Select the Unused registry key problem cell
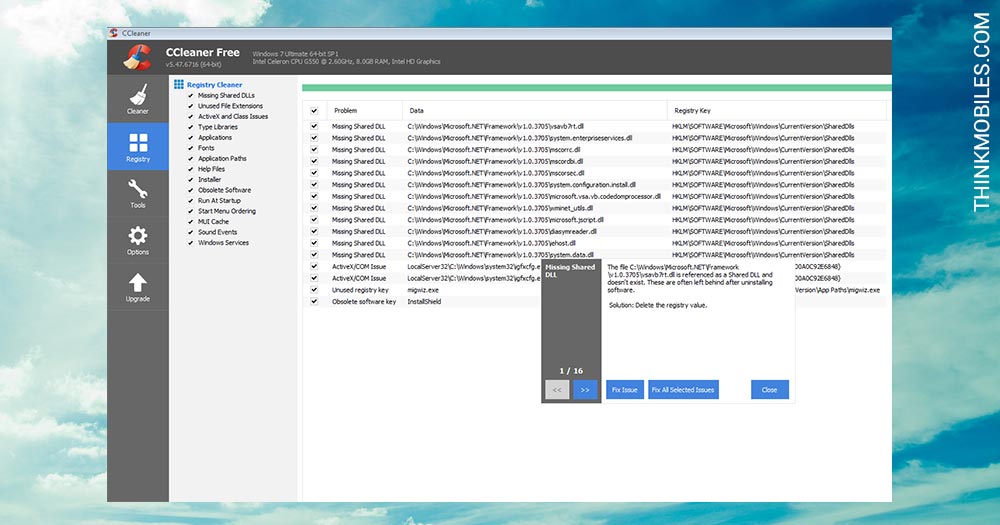Screen dimensions: 1000x525 coord(360,290)
